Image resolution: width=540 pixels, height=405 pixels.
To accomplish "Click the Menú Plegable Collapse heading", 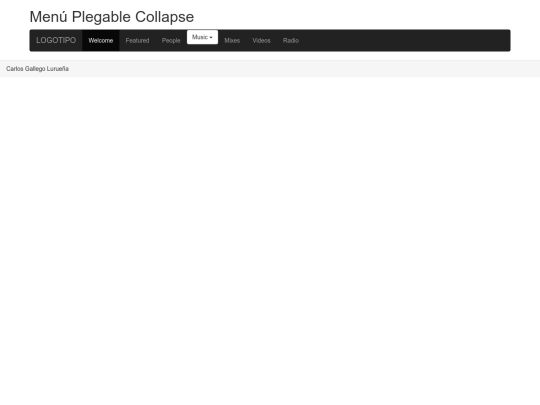I will [112, 17].
